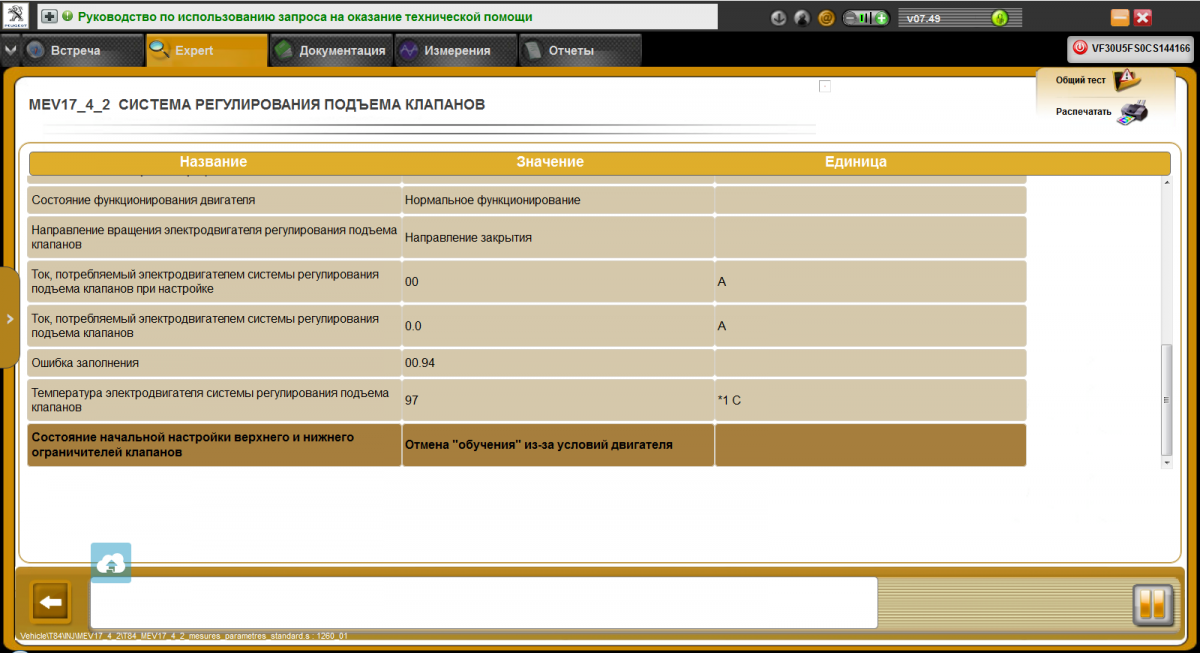Open the user profile icon

(x=802, y=18)
